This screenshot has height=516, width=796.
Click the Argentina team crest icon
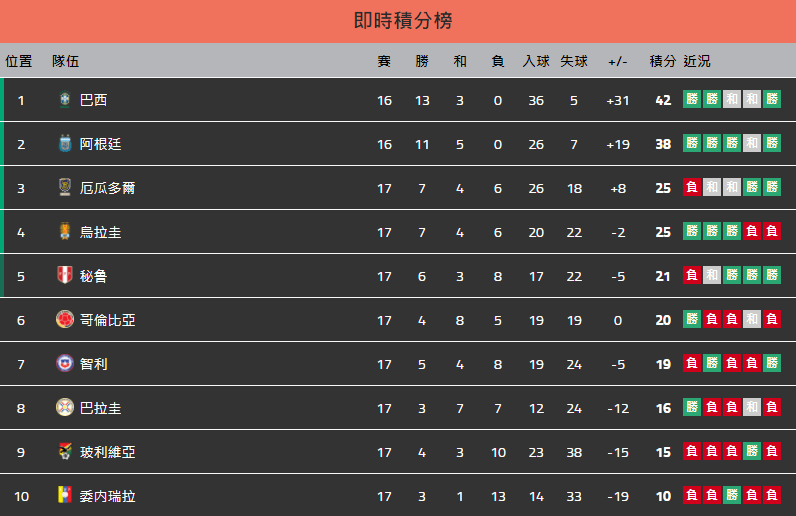(64, 144)
